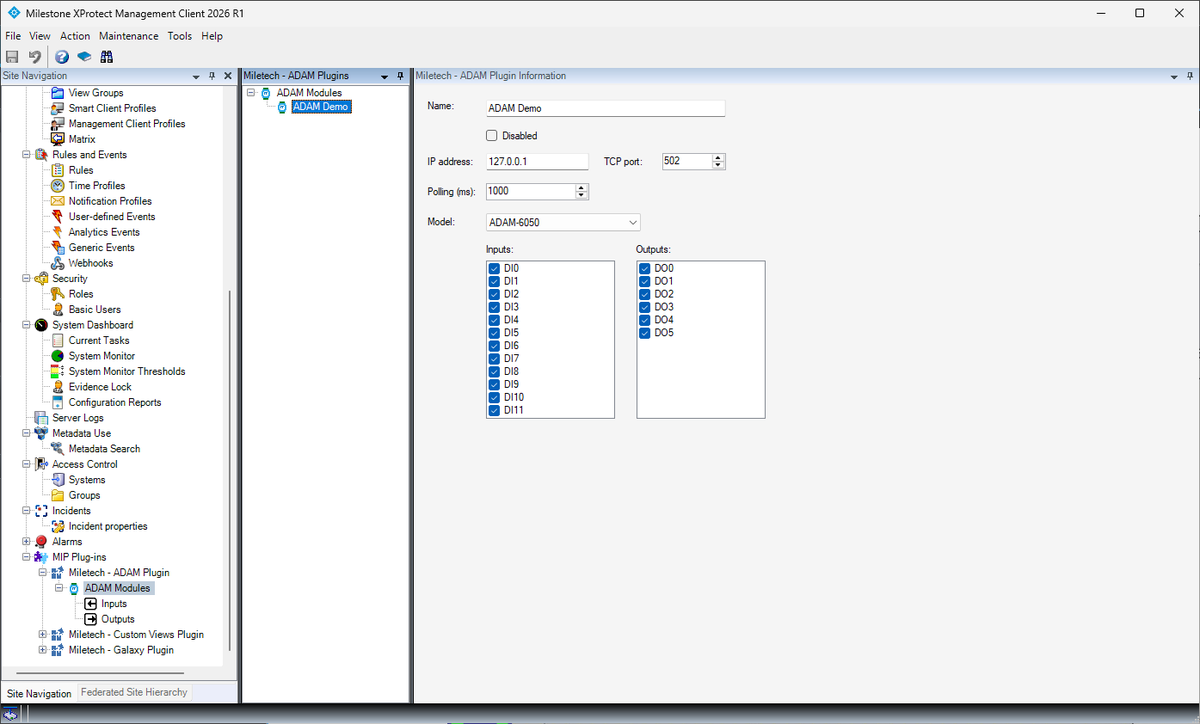Click the Name field containing ADAM Demo
The image size is (1200, 724).
(x=605, y=108)
